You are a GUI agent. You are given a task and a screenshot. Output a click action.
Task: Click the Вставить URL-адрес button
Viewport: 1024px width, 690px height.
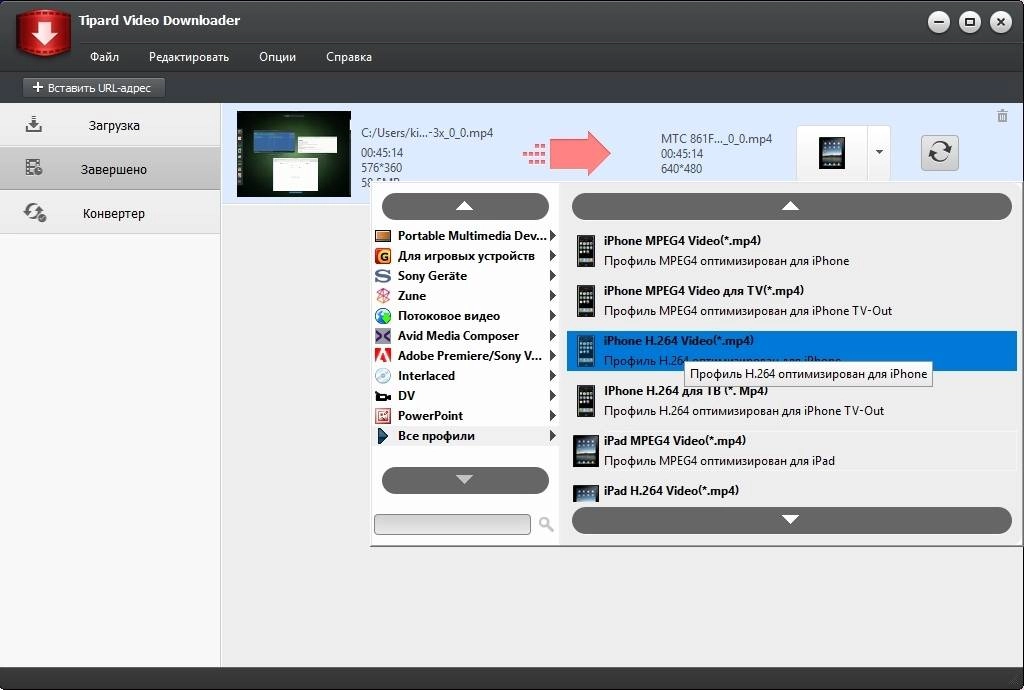93,87
